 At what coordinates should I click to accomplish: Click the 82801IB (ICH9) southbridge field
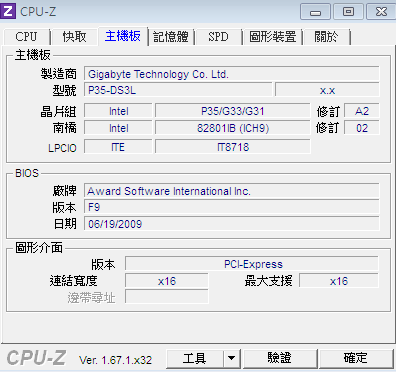[233, 128]
